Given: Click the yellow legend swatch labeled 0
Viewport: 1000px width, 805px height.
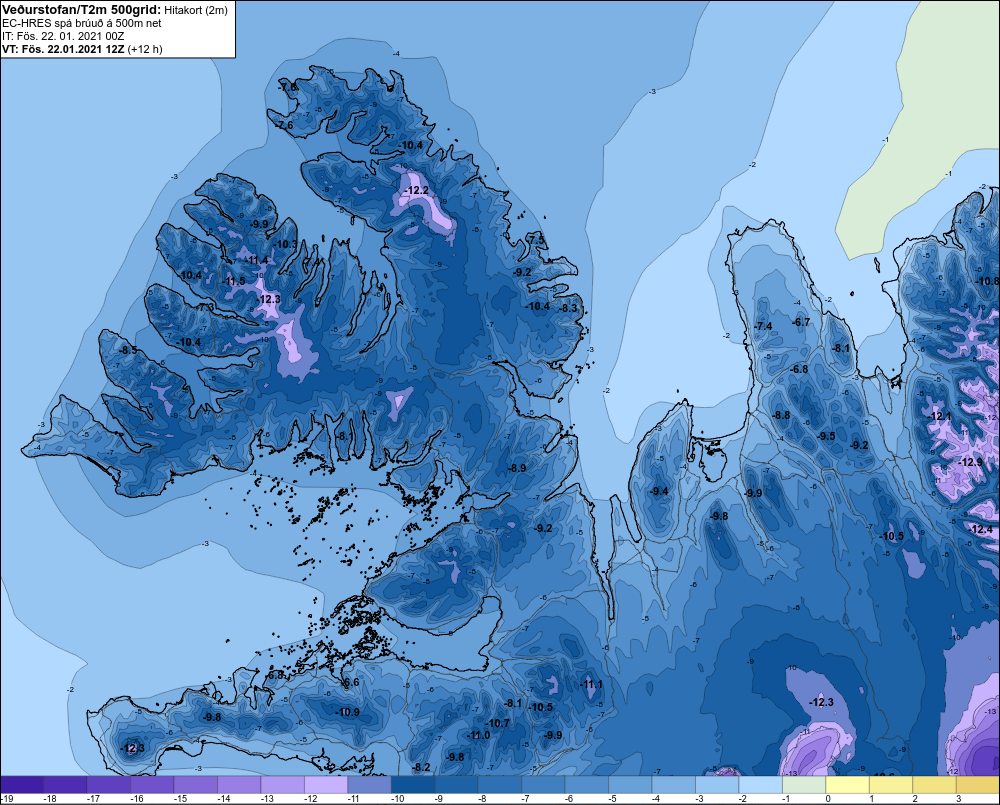Looking at the screenshot, I should [848, 785].
